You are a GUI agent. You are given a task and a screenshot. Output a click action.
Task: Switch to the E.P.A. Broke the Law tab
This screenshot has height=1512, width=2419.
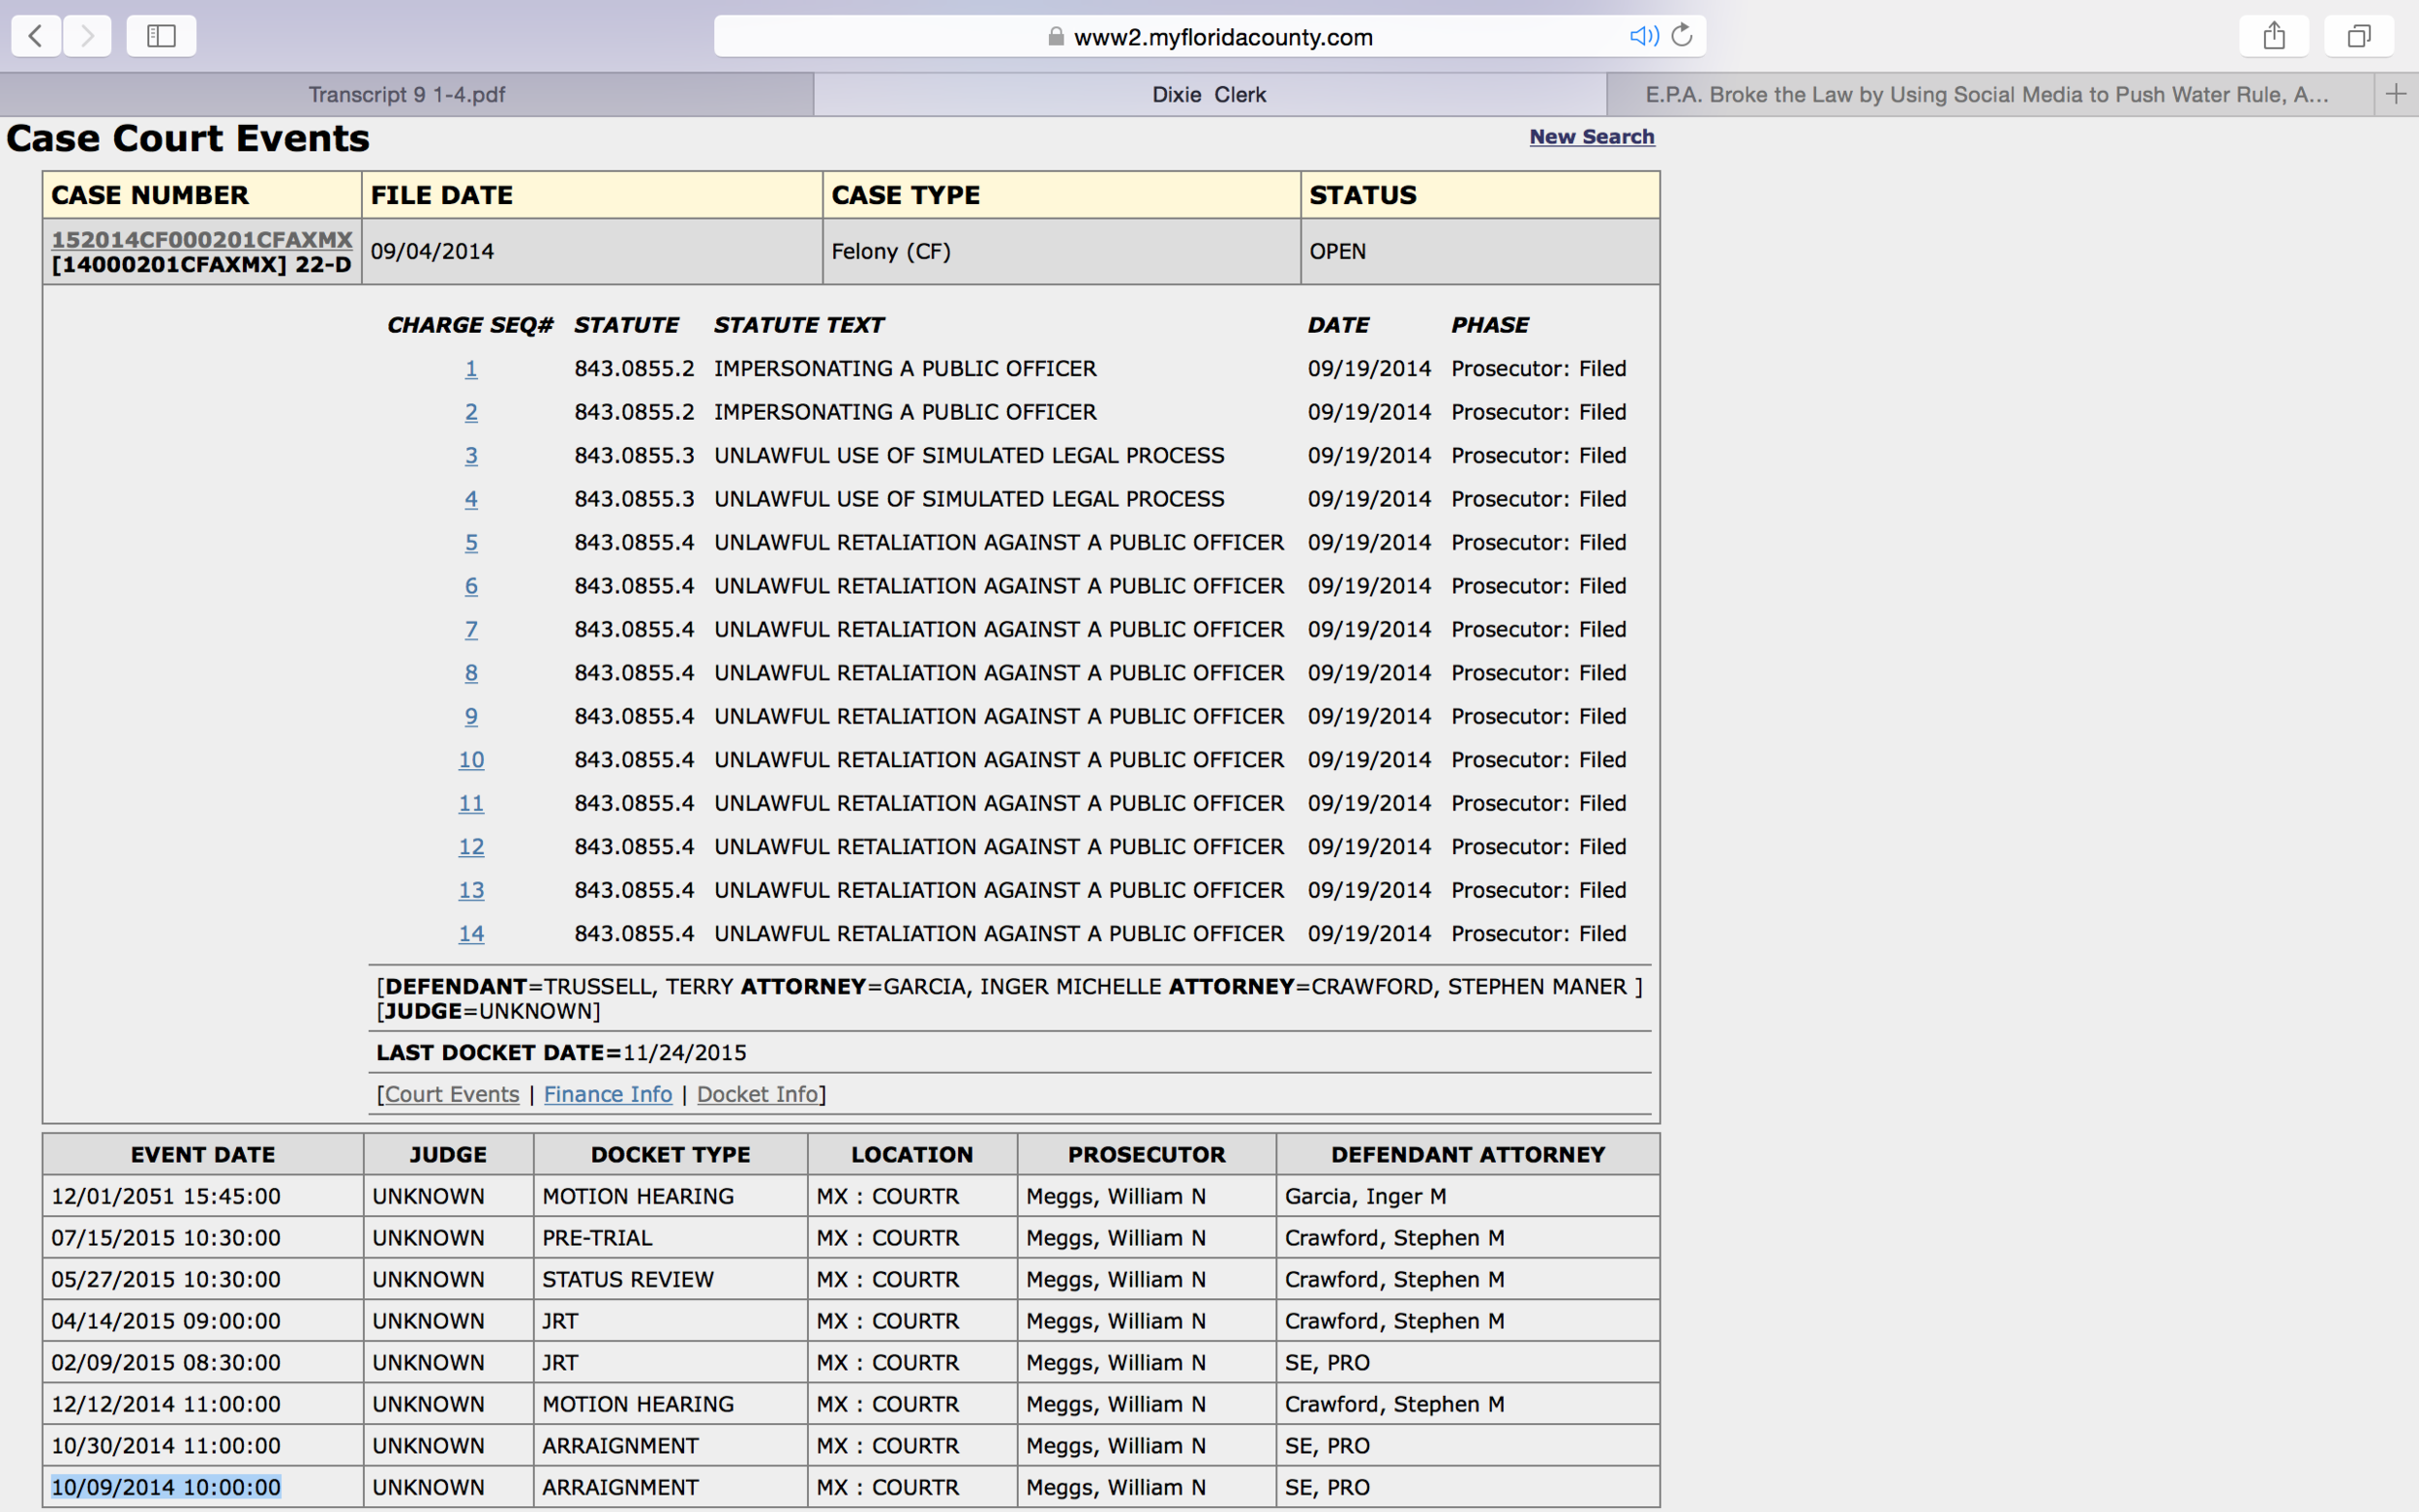coord(1990,94)
